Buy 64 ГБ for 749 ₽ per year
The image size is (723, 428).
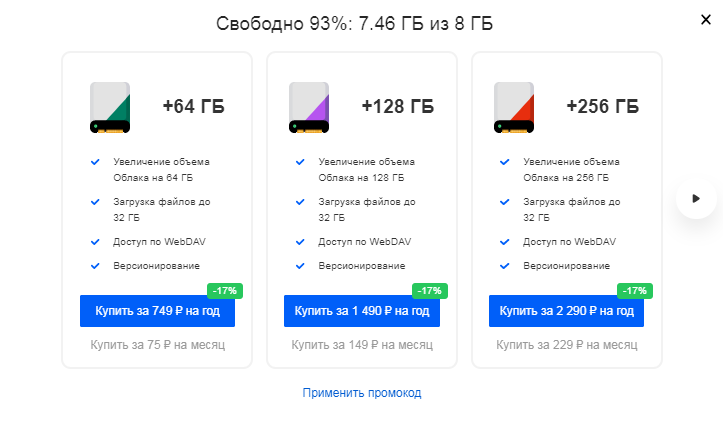pos(157,311)
